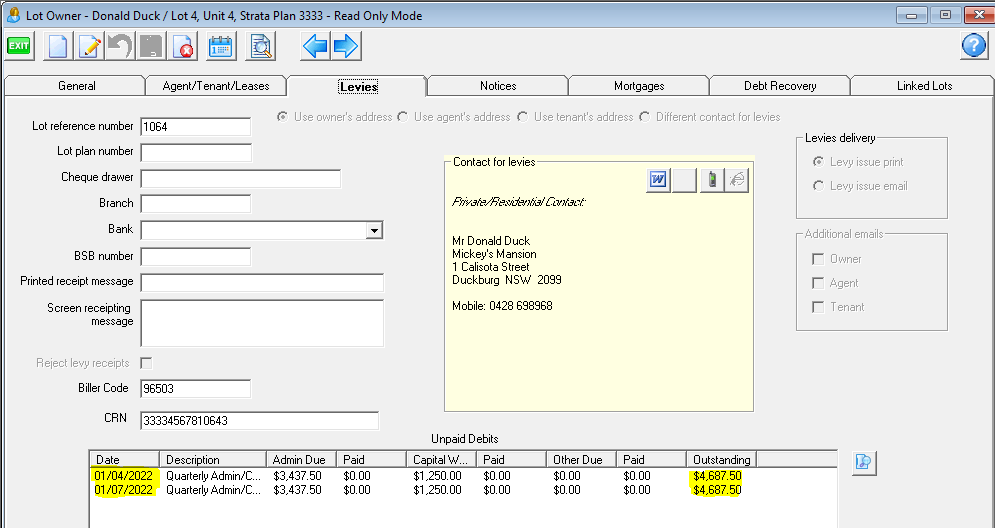Open the calendar icon in toolbar
The height and width of the screenshot is (528, 995).
pos(220,46)
